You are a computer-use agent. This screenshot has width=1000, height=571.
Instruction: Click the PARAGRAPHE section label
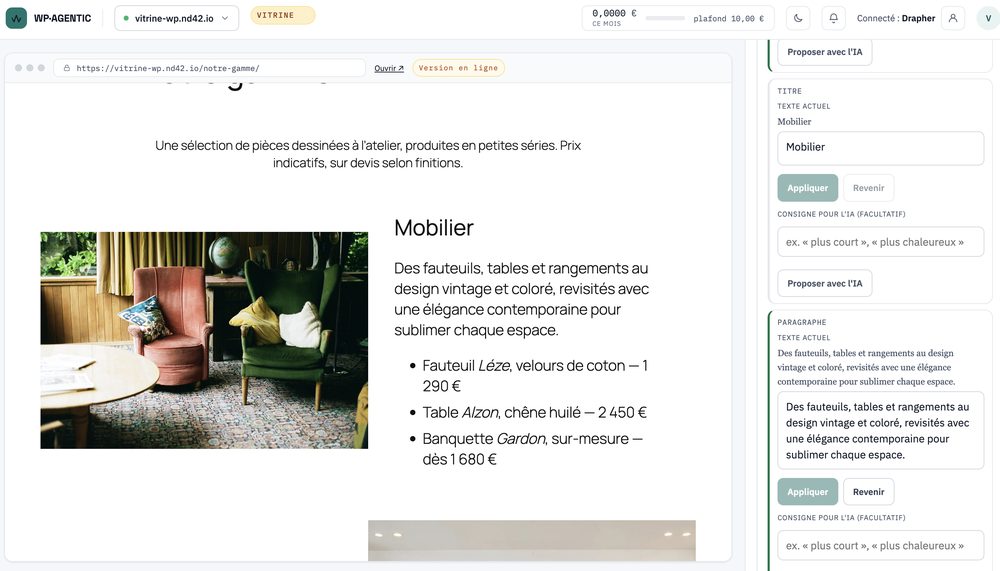[802, 322]
